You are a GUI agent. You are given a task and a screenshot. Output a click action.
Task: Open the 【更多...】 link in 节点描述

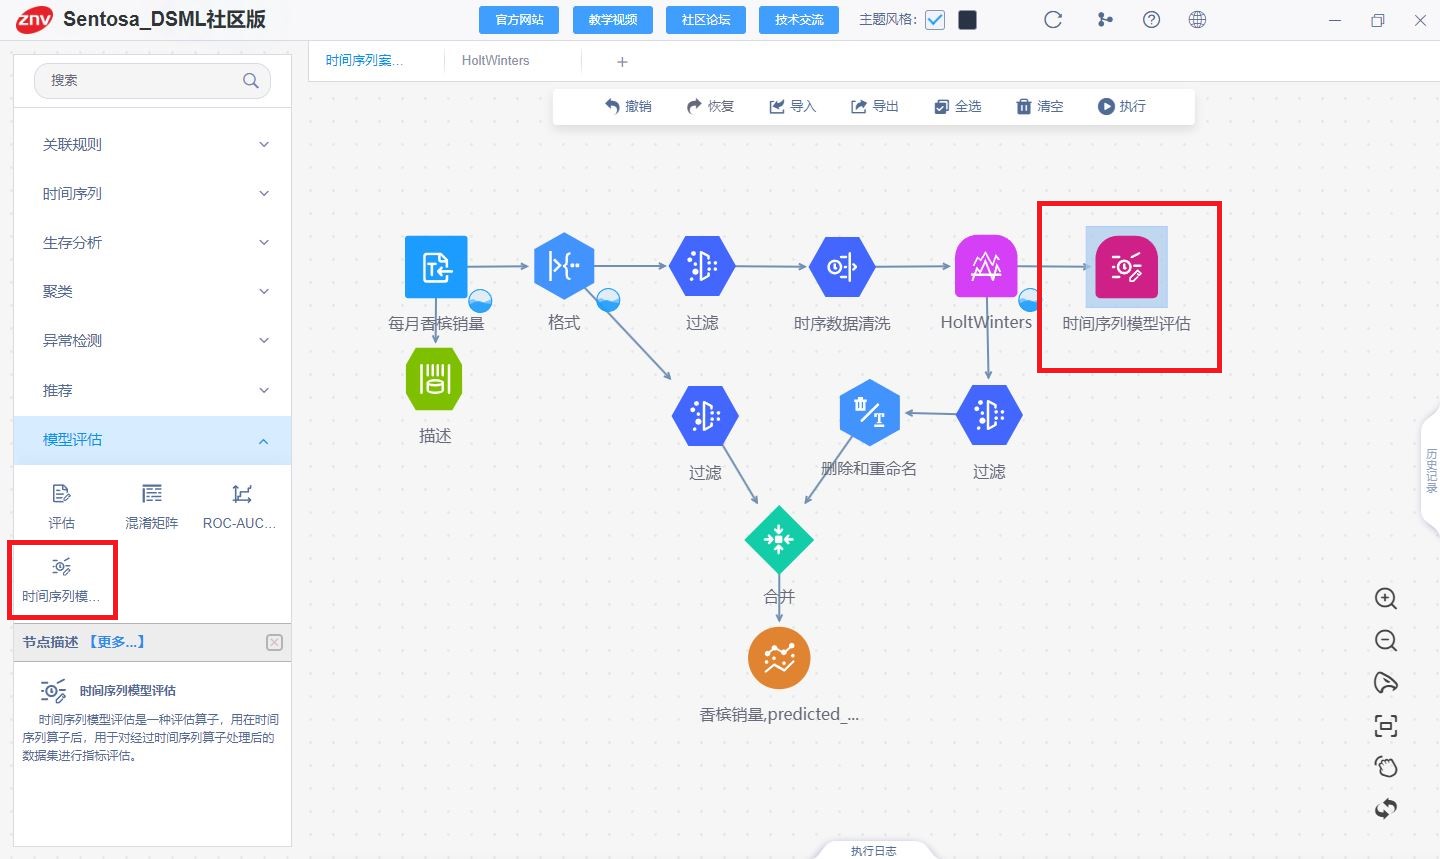point(117,642)
